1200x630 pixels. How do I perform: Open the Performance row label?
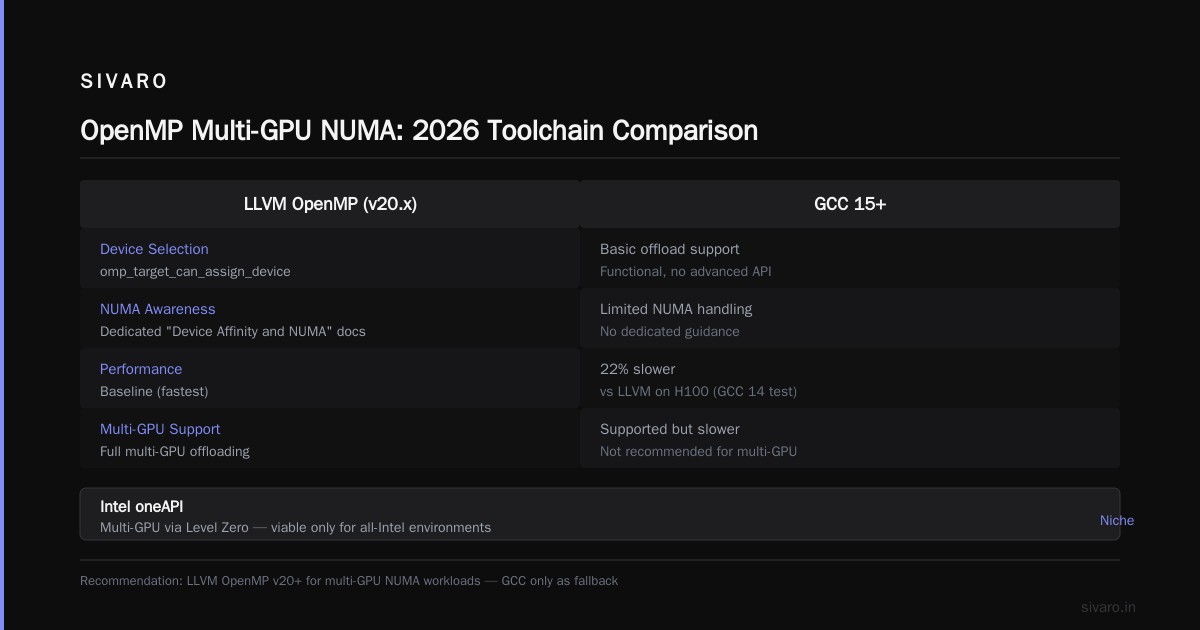[141, 369]
